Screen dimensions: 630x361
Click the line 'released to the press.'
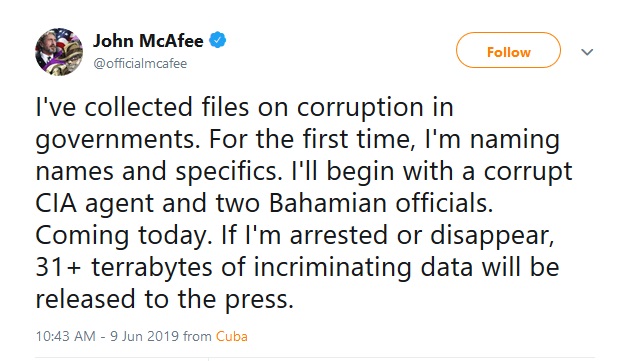pyautogui.click(x=165, y=300)
